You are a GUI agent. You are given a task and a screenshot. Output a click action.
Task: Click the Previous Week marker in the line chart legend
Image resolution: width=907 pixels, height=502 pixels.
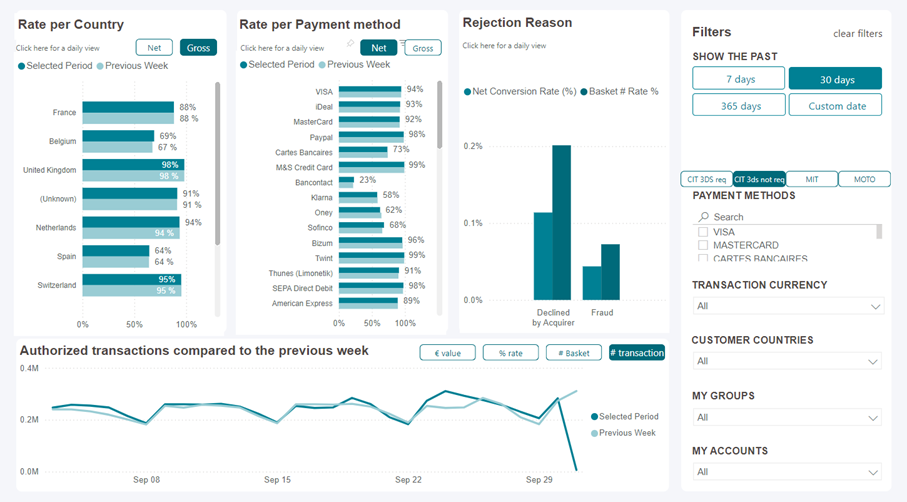[x=594, y=433]
